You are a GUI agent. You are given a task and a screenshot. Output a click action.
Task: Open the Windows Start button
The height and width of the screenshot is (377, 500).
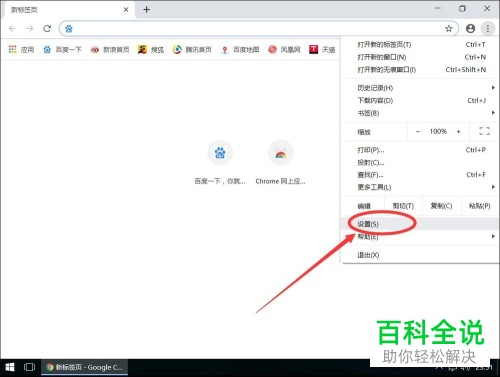pyautogui.click(x=10, y=367)
